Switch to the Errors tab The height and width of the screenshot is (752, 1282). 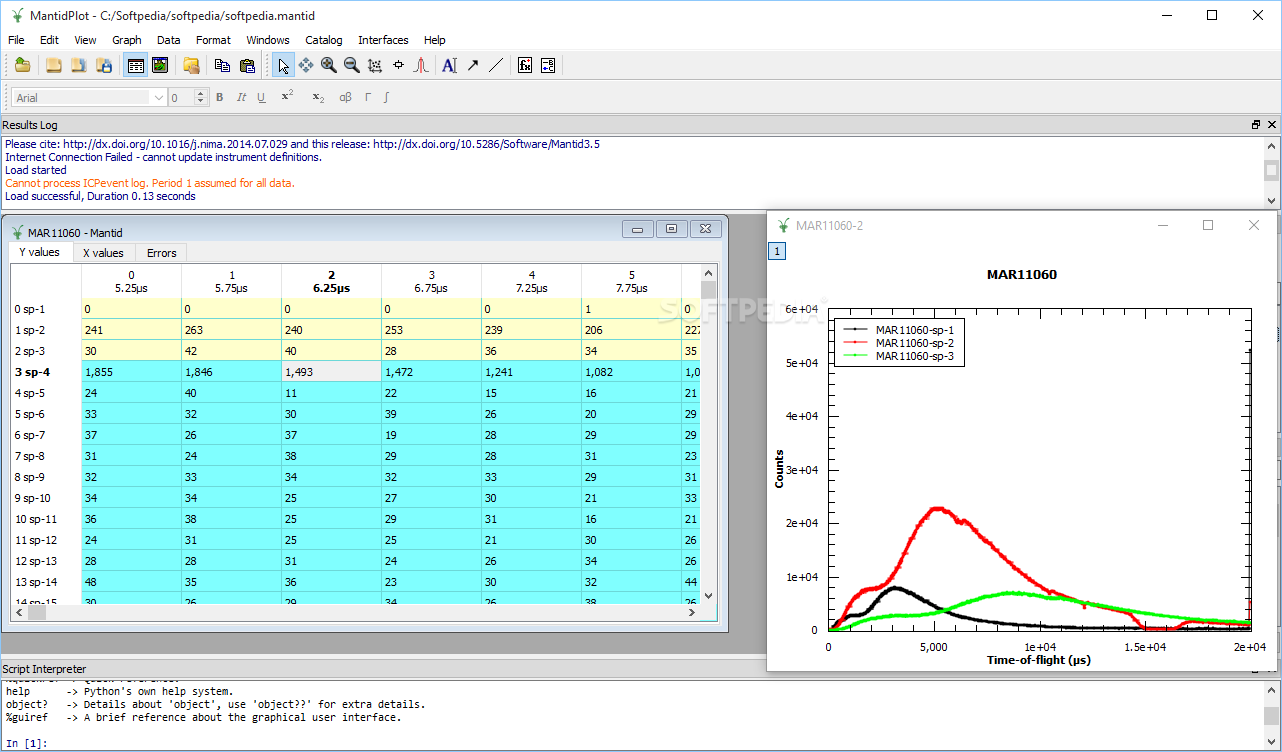click(x=161, y=253)
